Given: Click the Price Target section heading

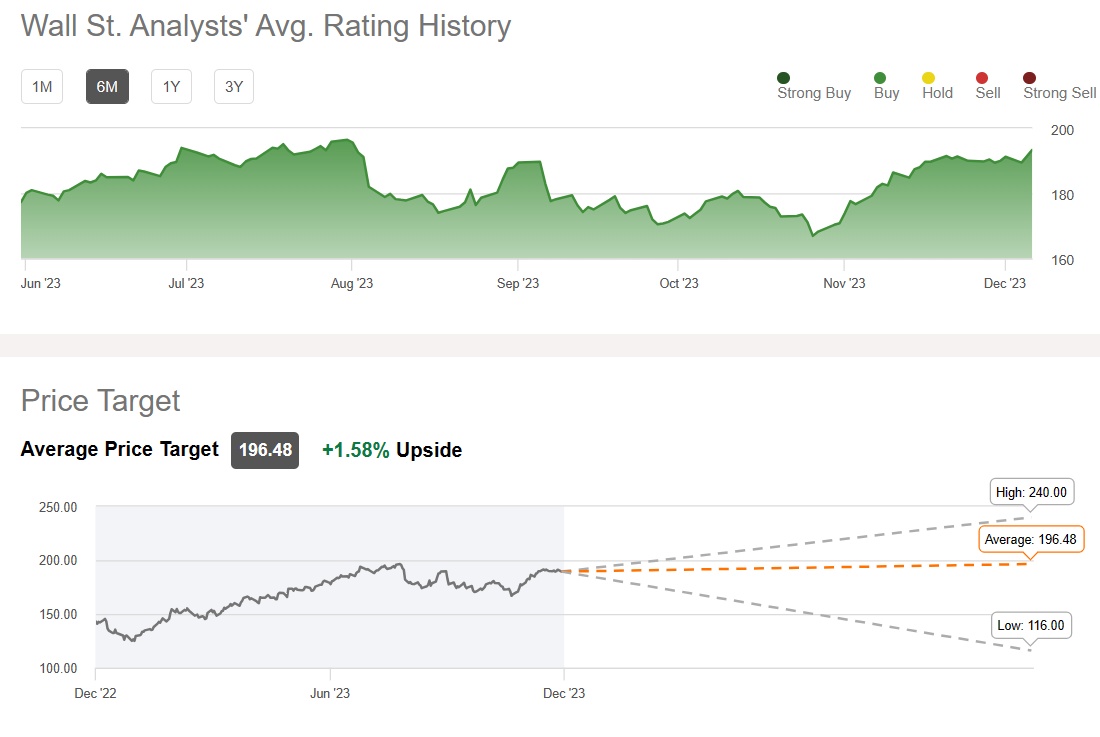Looking at the screenshot, I should coord(100,401).
